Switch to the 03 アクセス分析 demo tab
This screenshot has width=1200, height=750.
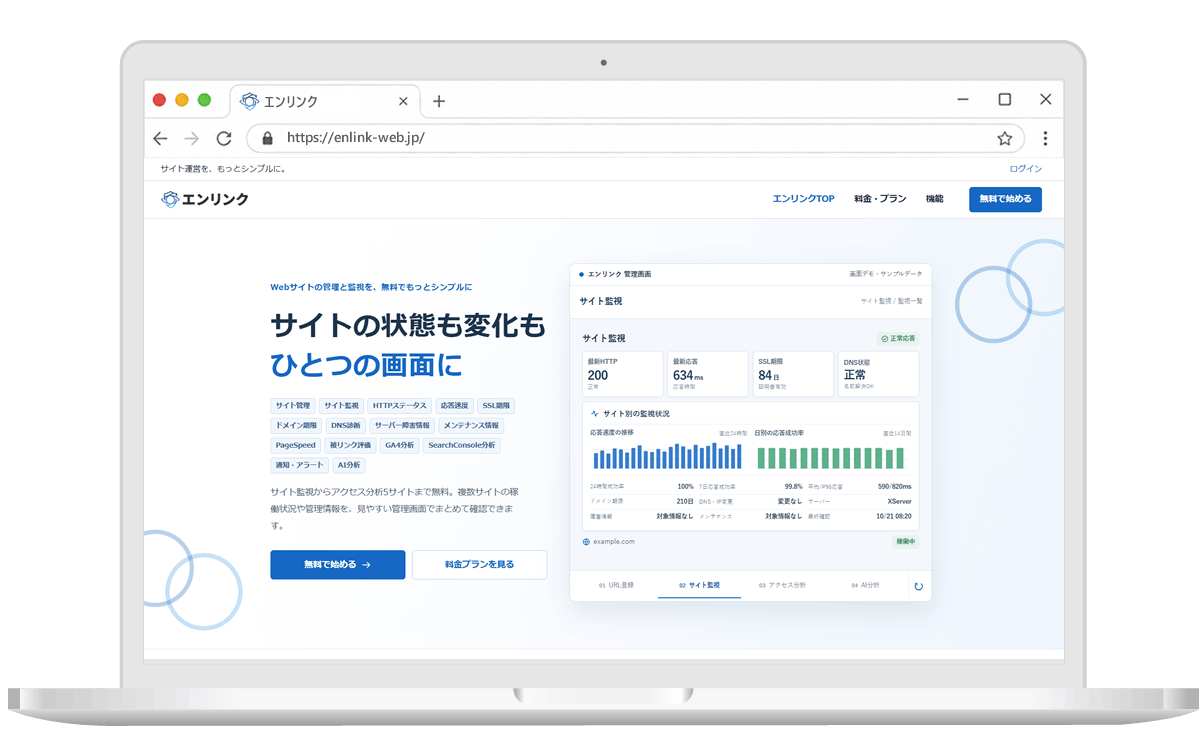782,585
